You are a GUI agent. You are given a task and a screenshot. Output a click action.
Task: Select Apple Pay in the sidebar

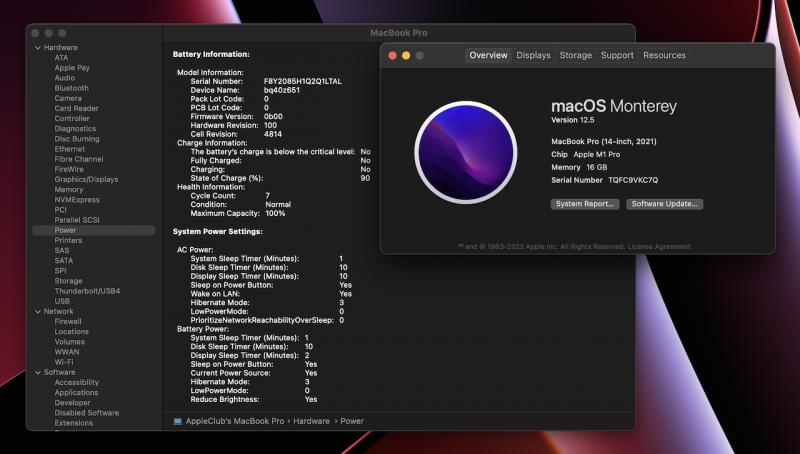click(x=72, y=68)
